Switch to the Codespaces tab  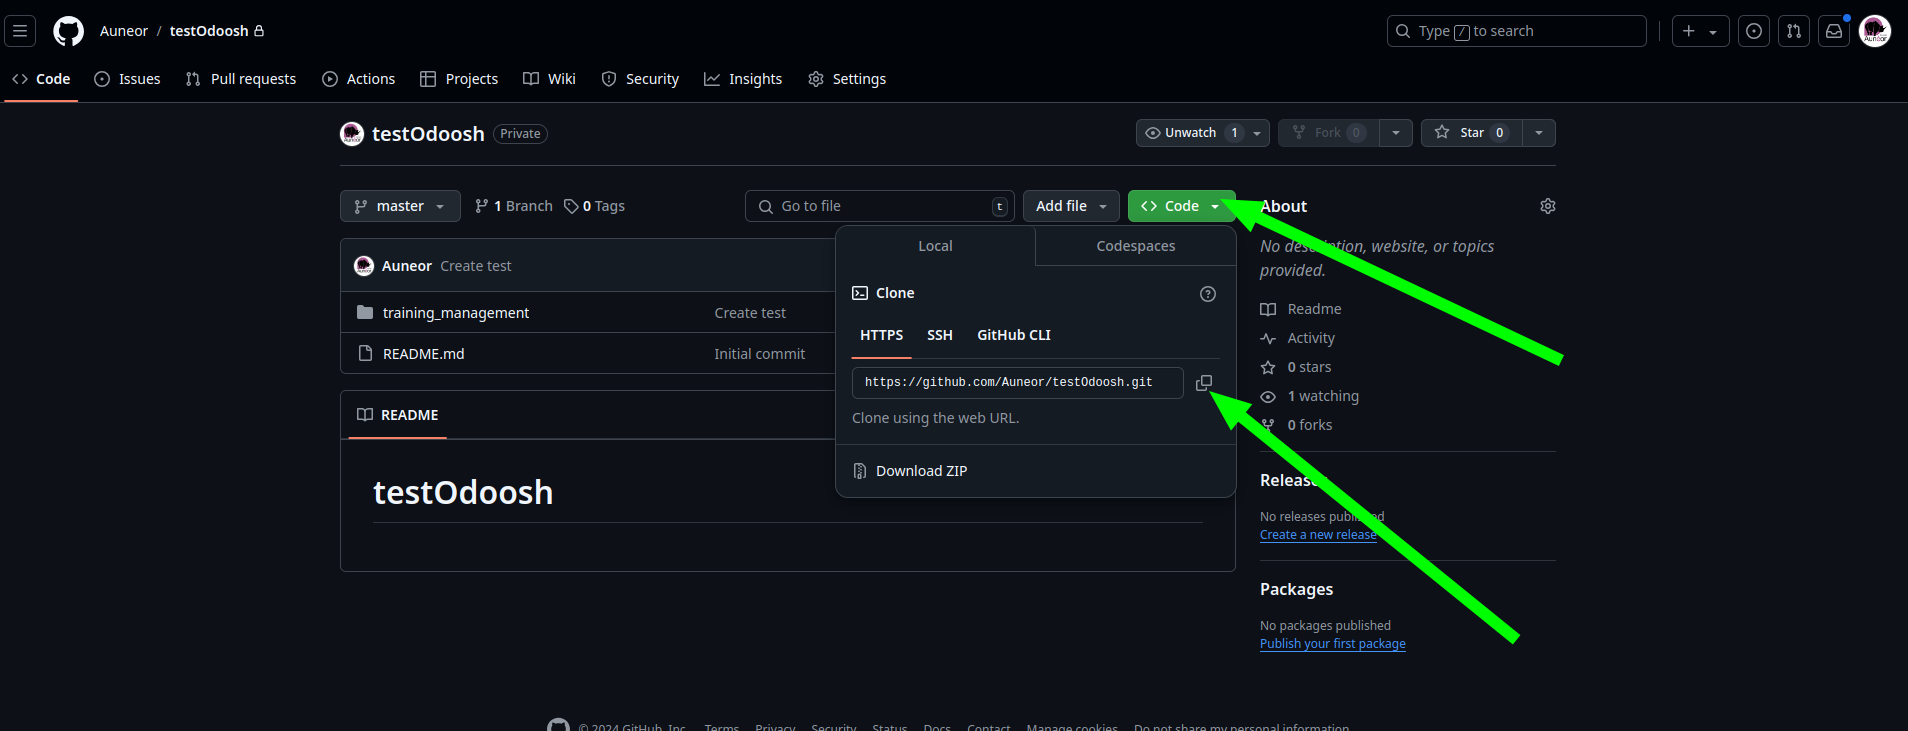click(x=1135, y=246)
